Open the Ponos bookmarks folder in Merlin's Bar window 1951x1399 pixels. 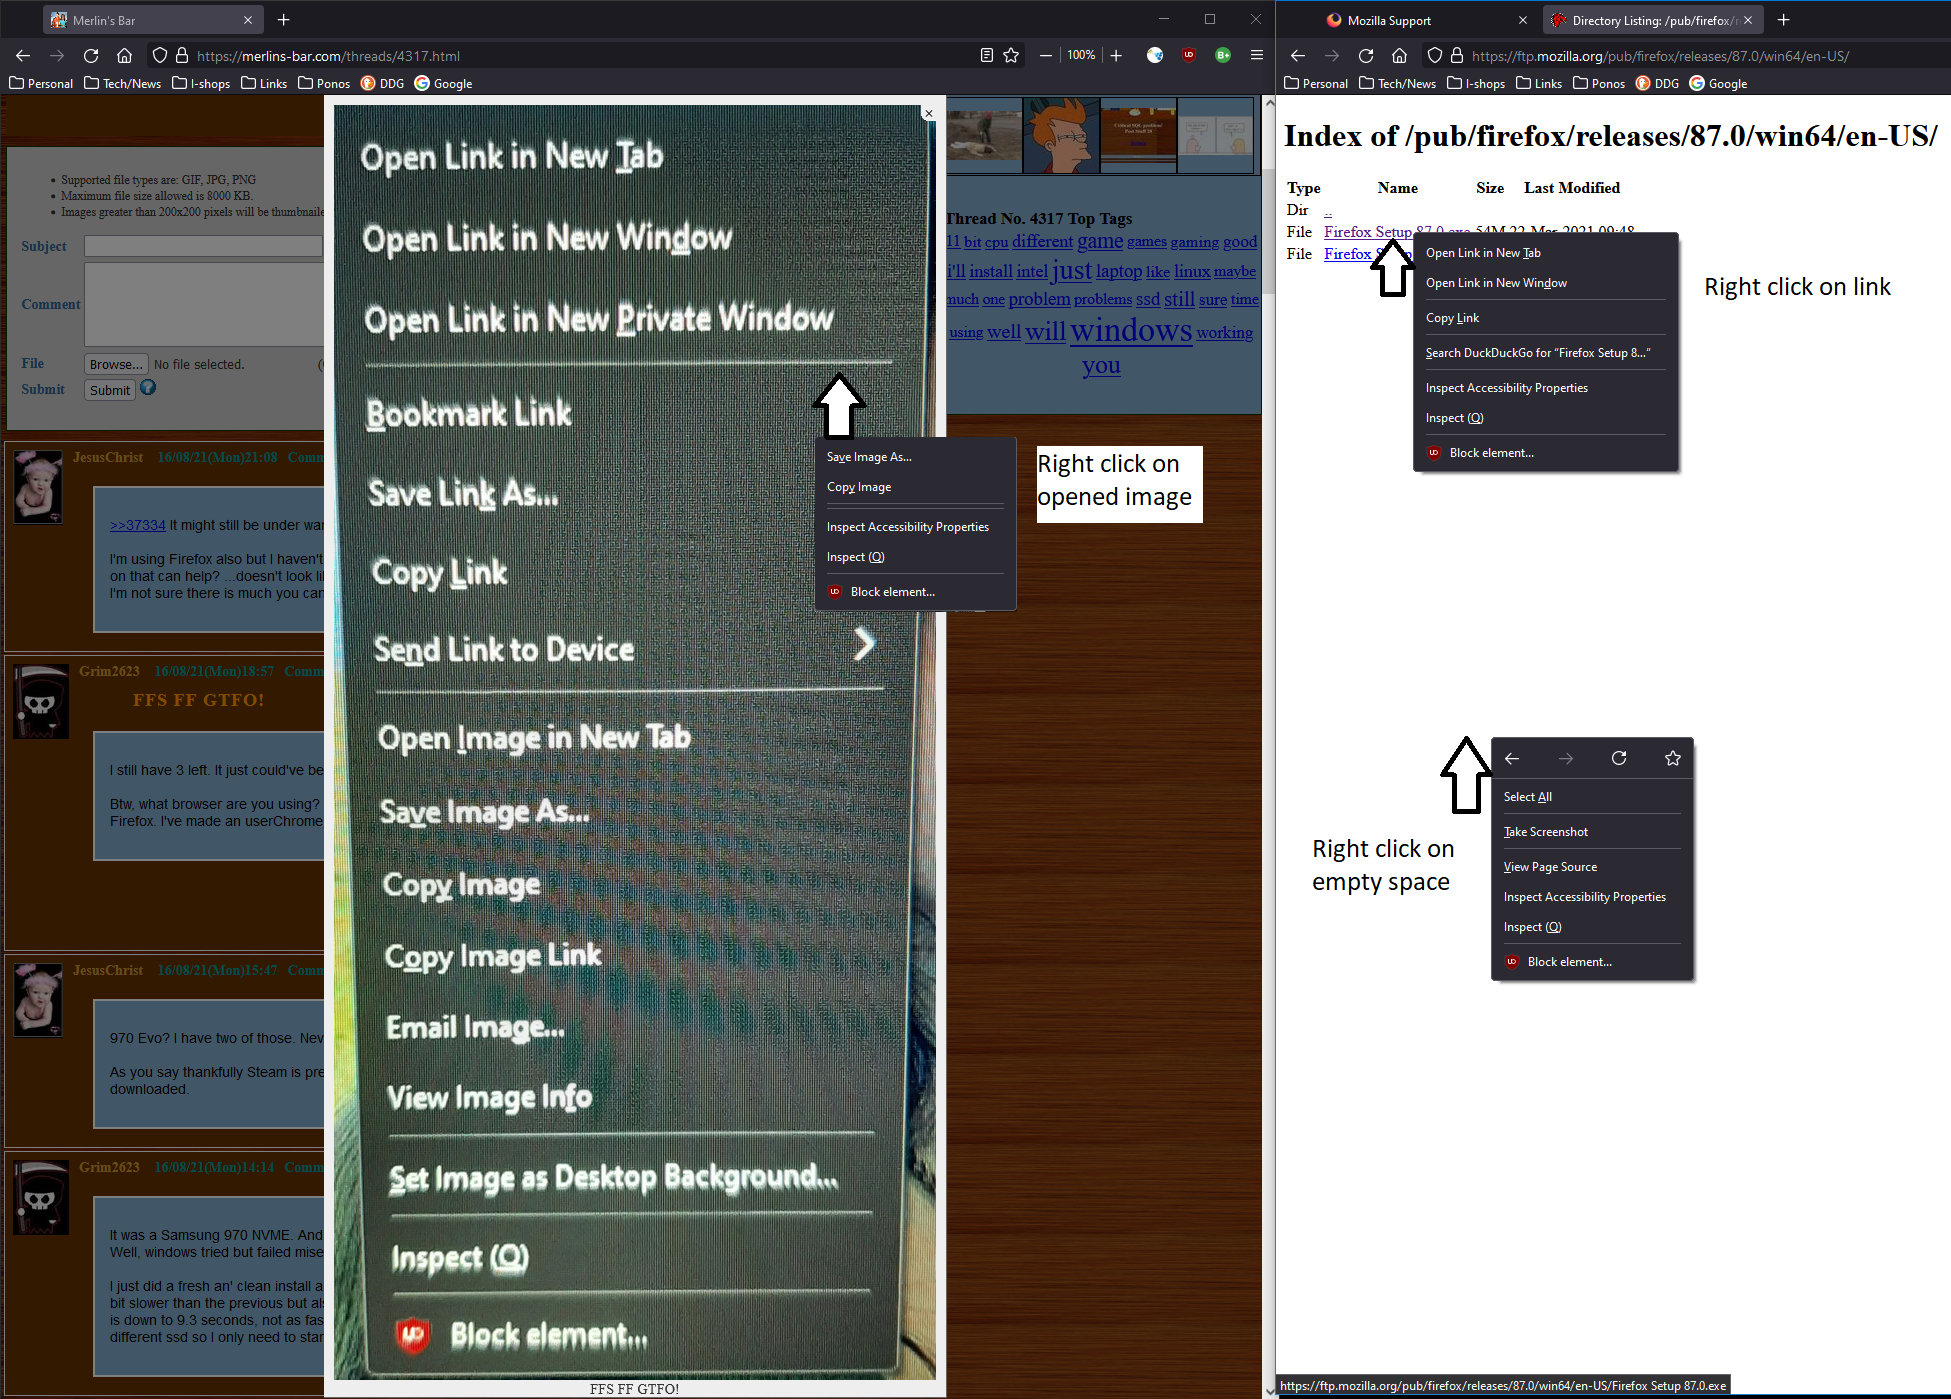tap(324, 84)
